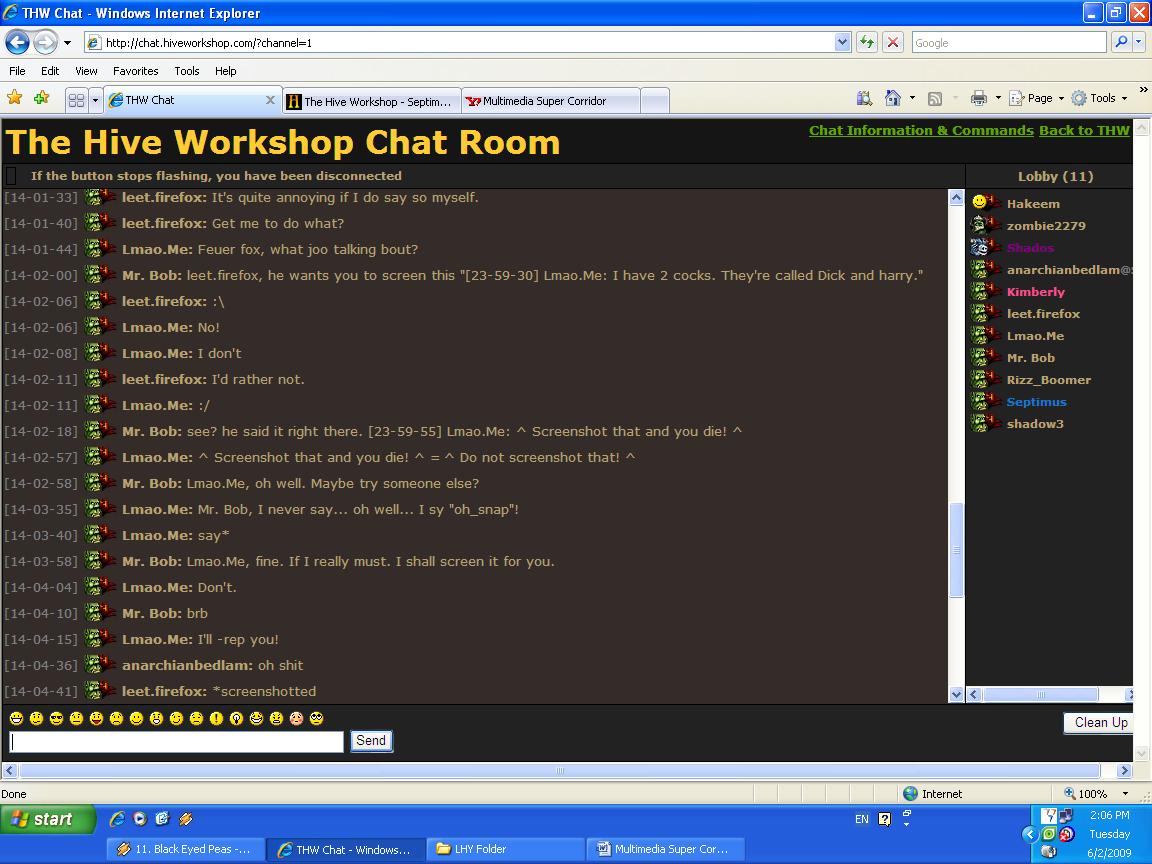Insert the pink blushing emoticon

coord(296,719)
